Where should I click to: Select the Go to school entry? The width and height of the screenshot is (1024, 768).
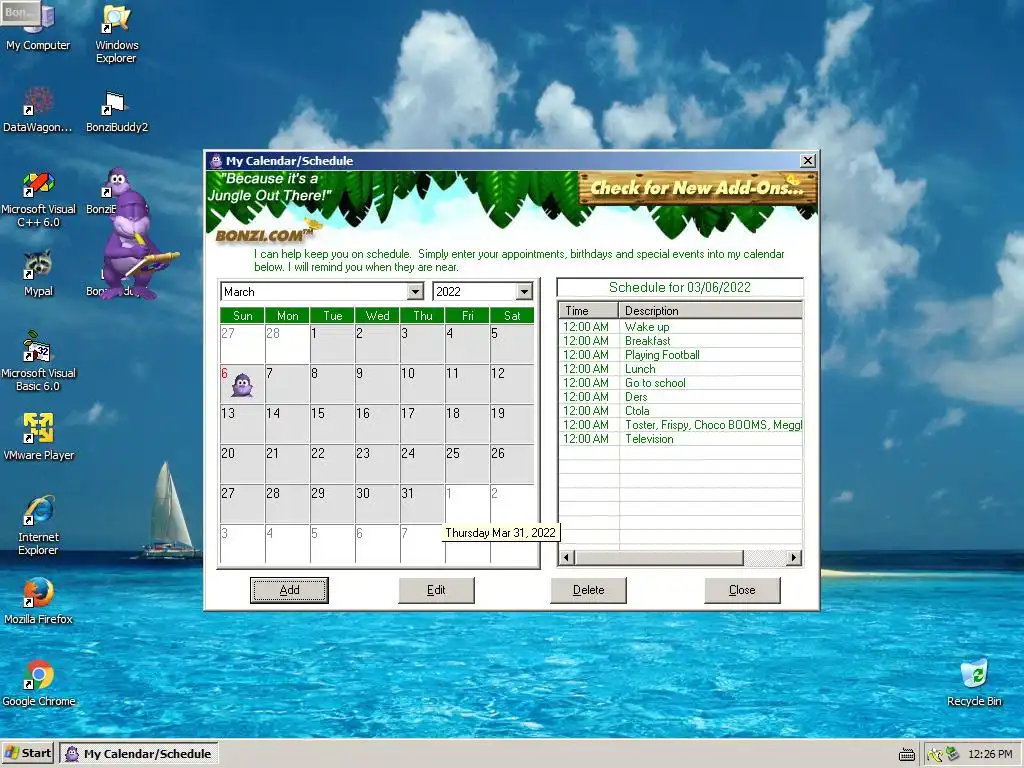(x=681, y=383)
